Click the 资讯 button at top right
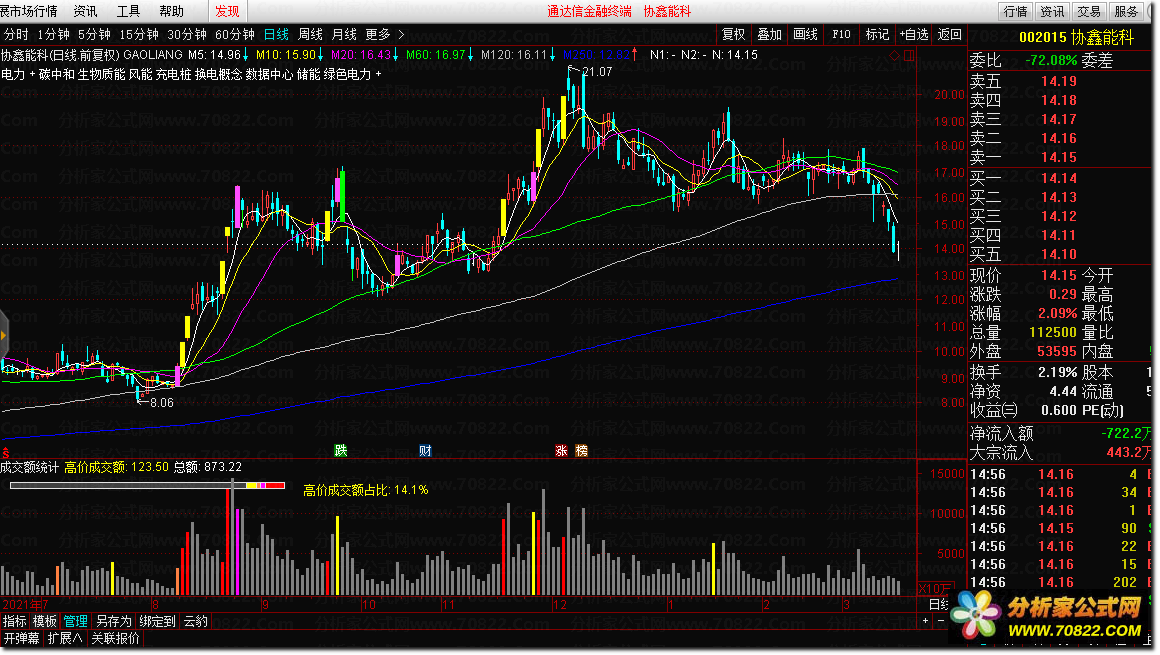 pyautogui.click(x=1052, y=11)
